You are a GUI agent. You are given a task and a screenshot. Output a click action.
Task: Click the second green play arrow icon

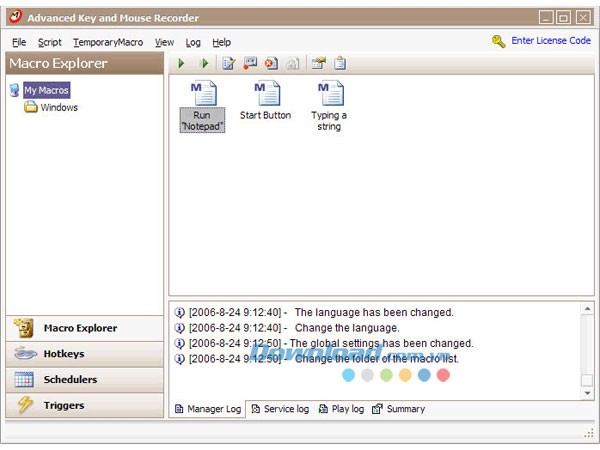tap(204, 63)
